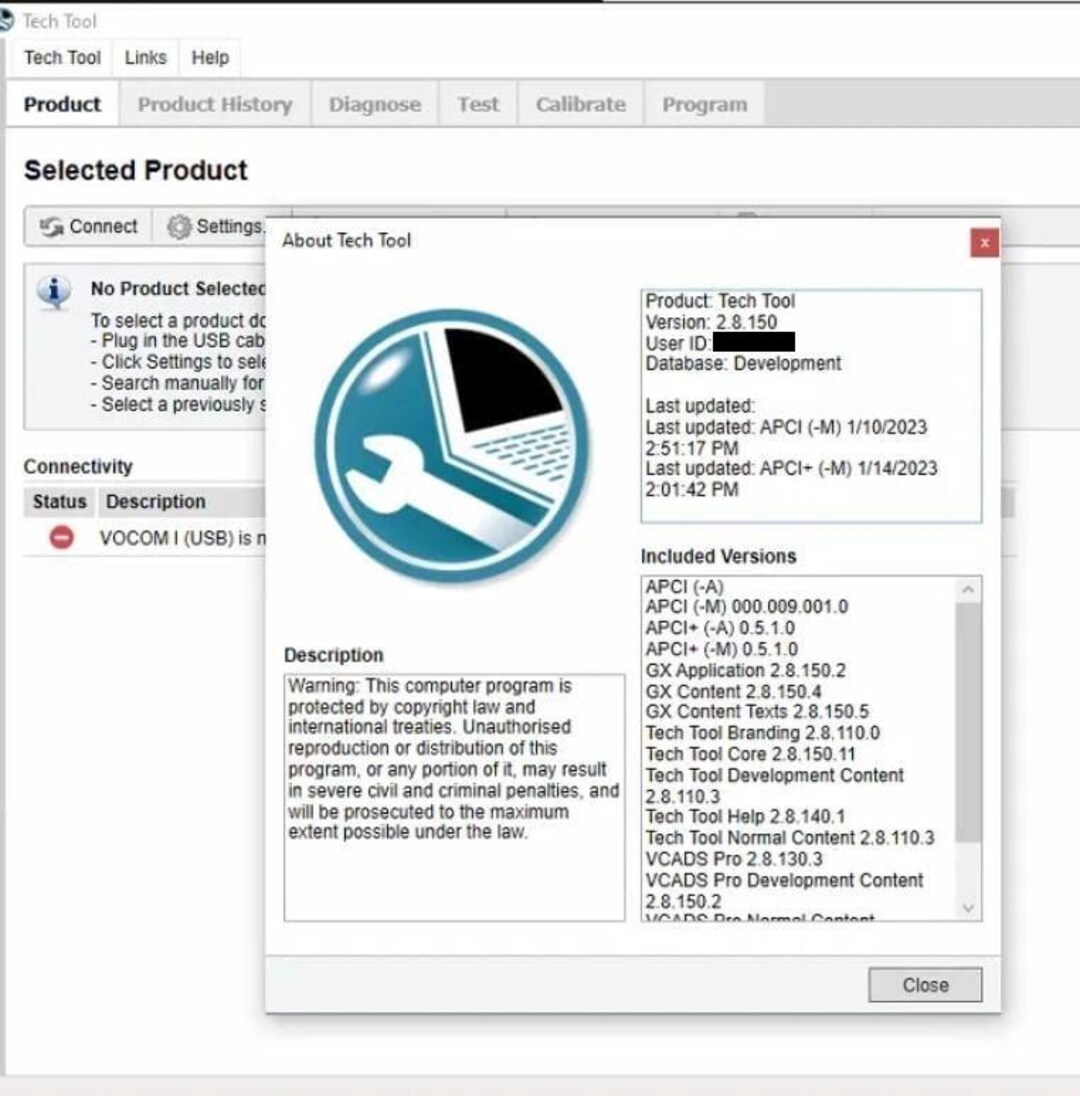Open the Help menu

point(209,57)
